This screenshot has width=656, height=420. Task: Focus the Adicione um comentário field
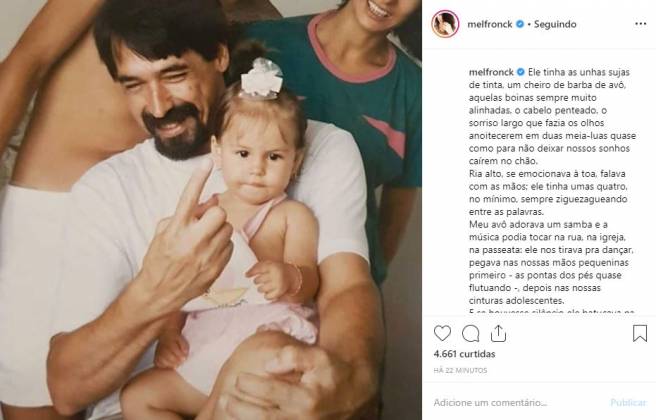tap(517, 403)
